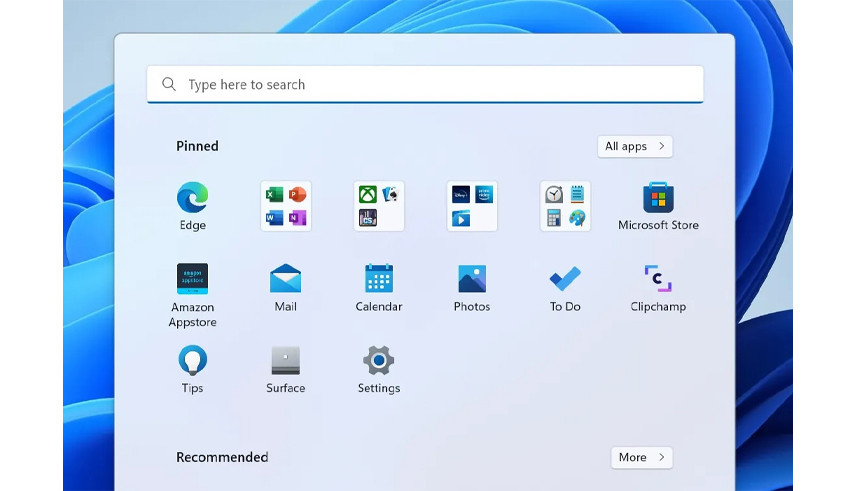Expand the All apps list

click(634, 146)
